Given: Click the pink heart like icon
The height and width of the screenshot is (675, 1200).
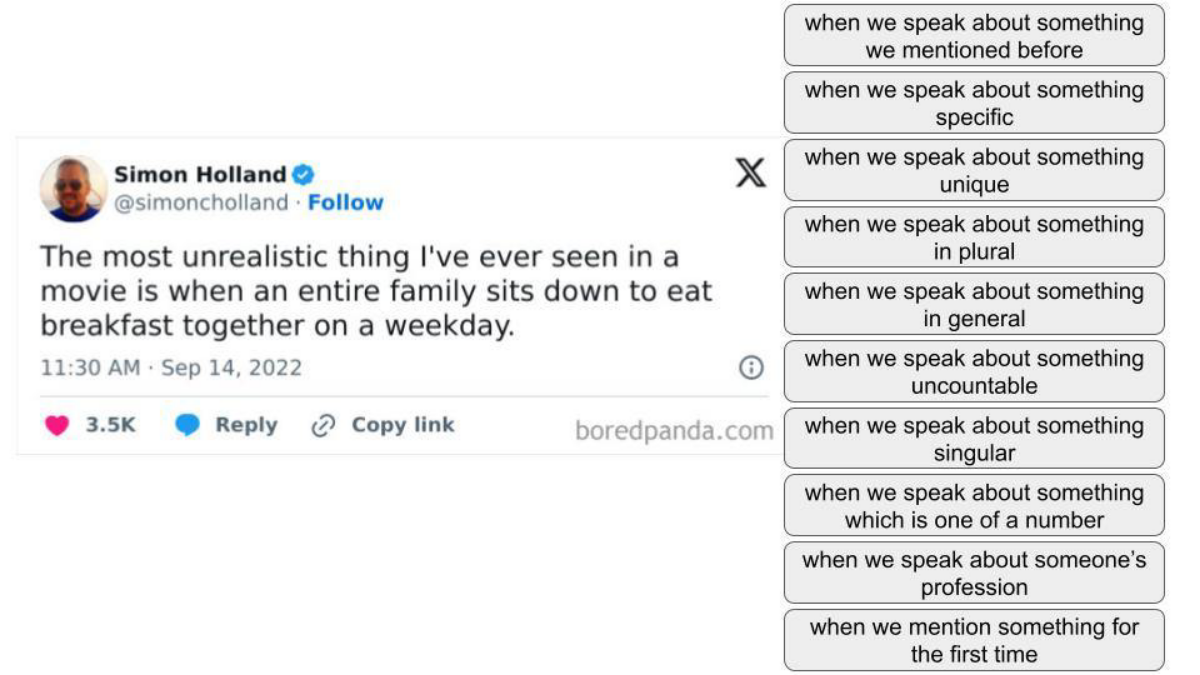Looking at the screenshot, I should (x=58, y=425).
